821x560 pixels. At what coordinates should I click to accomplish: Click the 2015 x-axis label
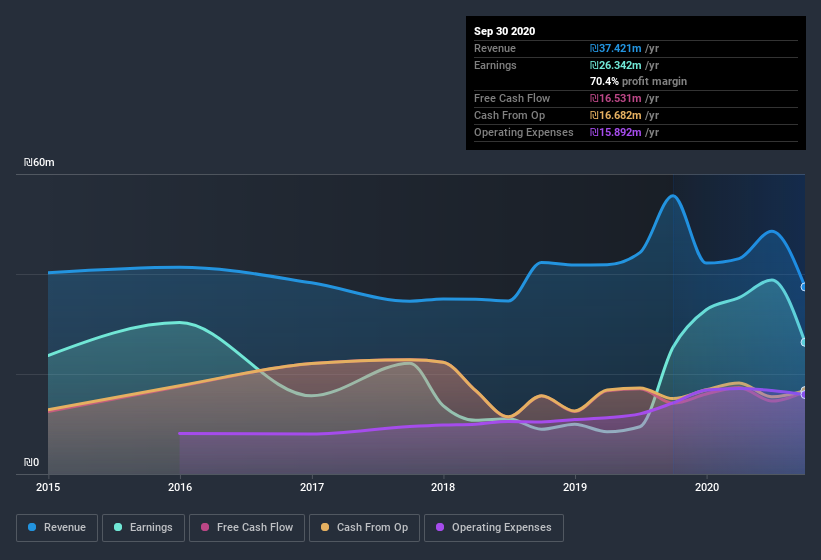pyautogui.click(x=48, y=487)
